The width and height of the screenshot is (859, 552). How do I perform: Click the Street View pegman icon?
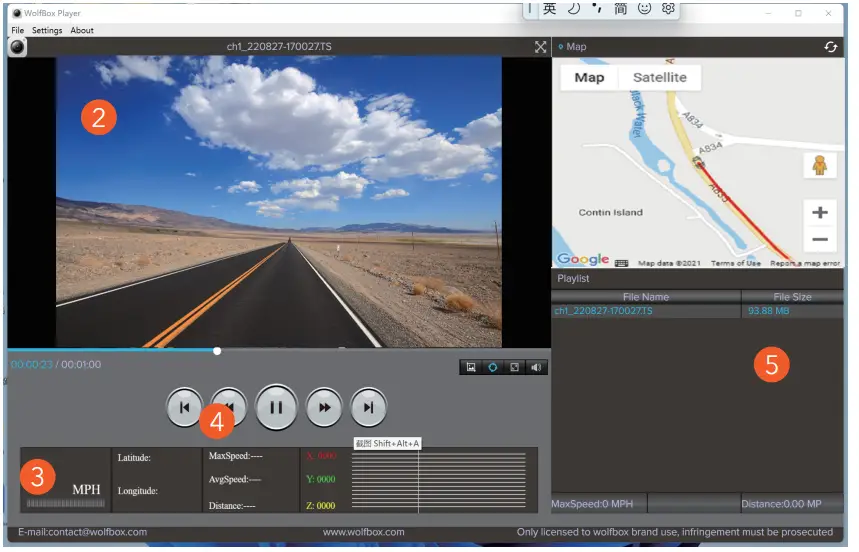point(820,166)
